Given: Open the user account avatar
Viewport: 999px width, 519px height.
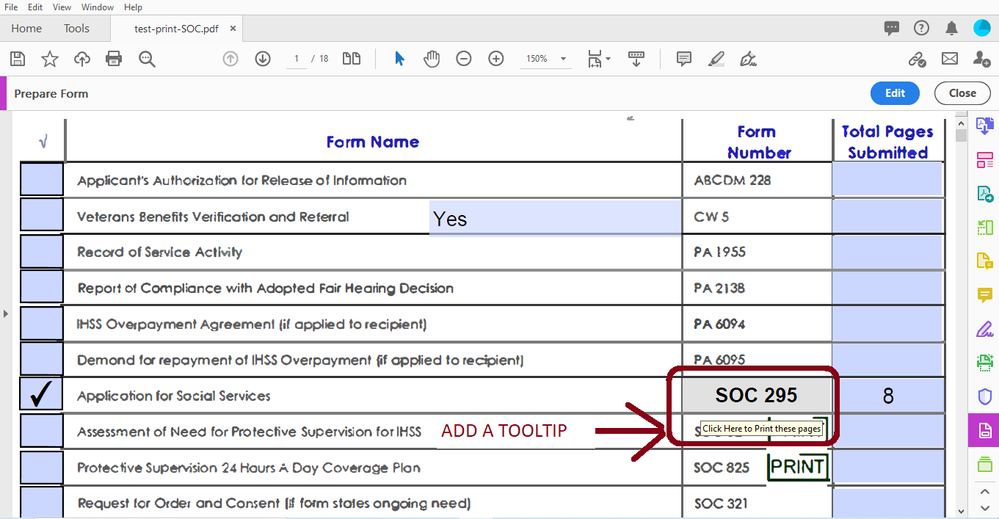Looking at the screenshot, I should [x=982, y=28].
